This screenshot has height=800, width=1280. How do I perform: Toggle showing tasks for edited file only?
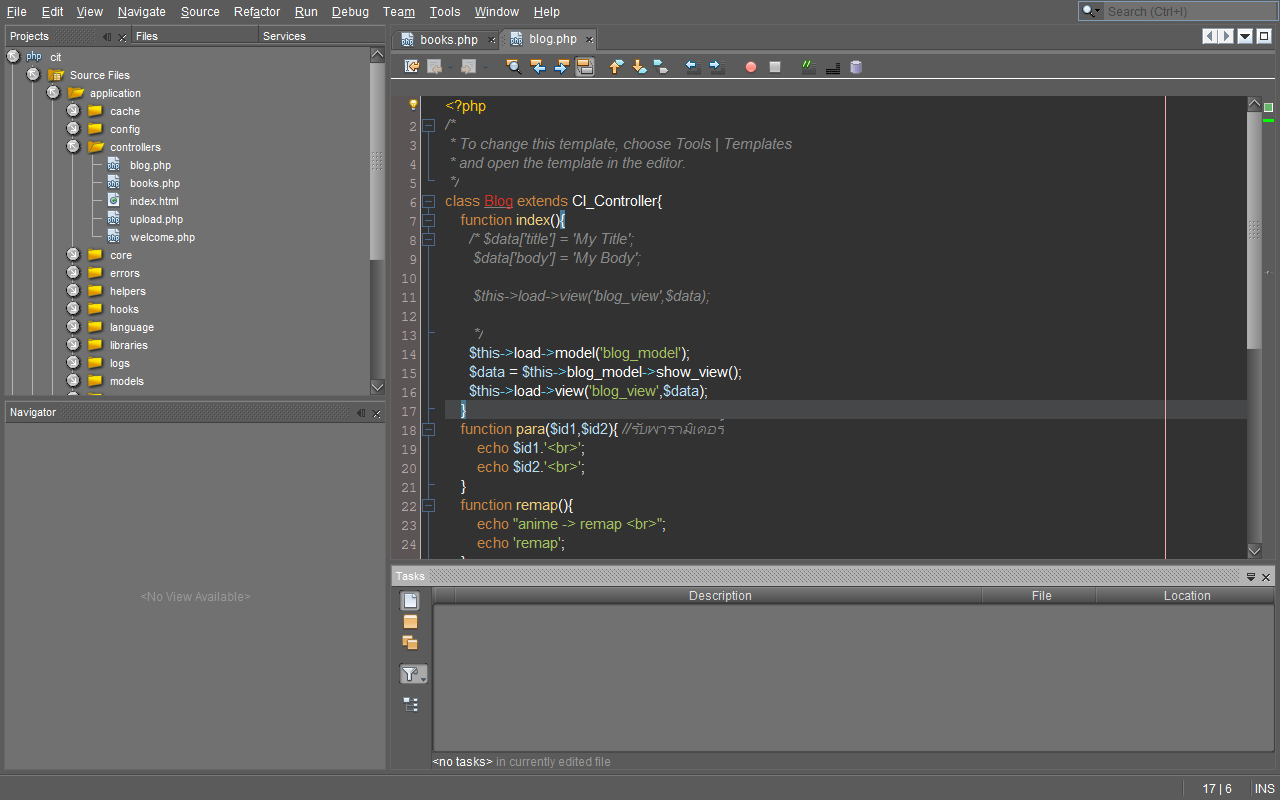coord(411,600)
